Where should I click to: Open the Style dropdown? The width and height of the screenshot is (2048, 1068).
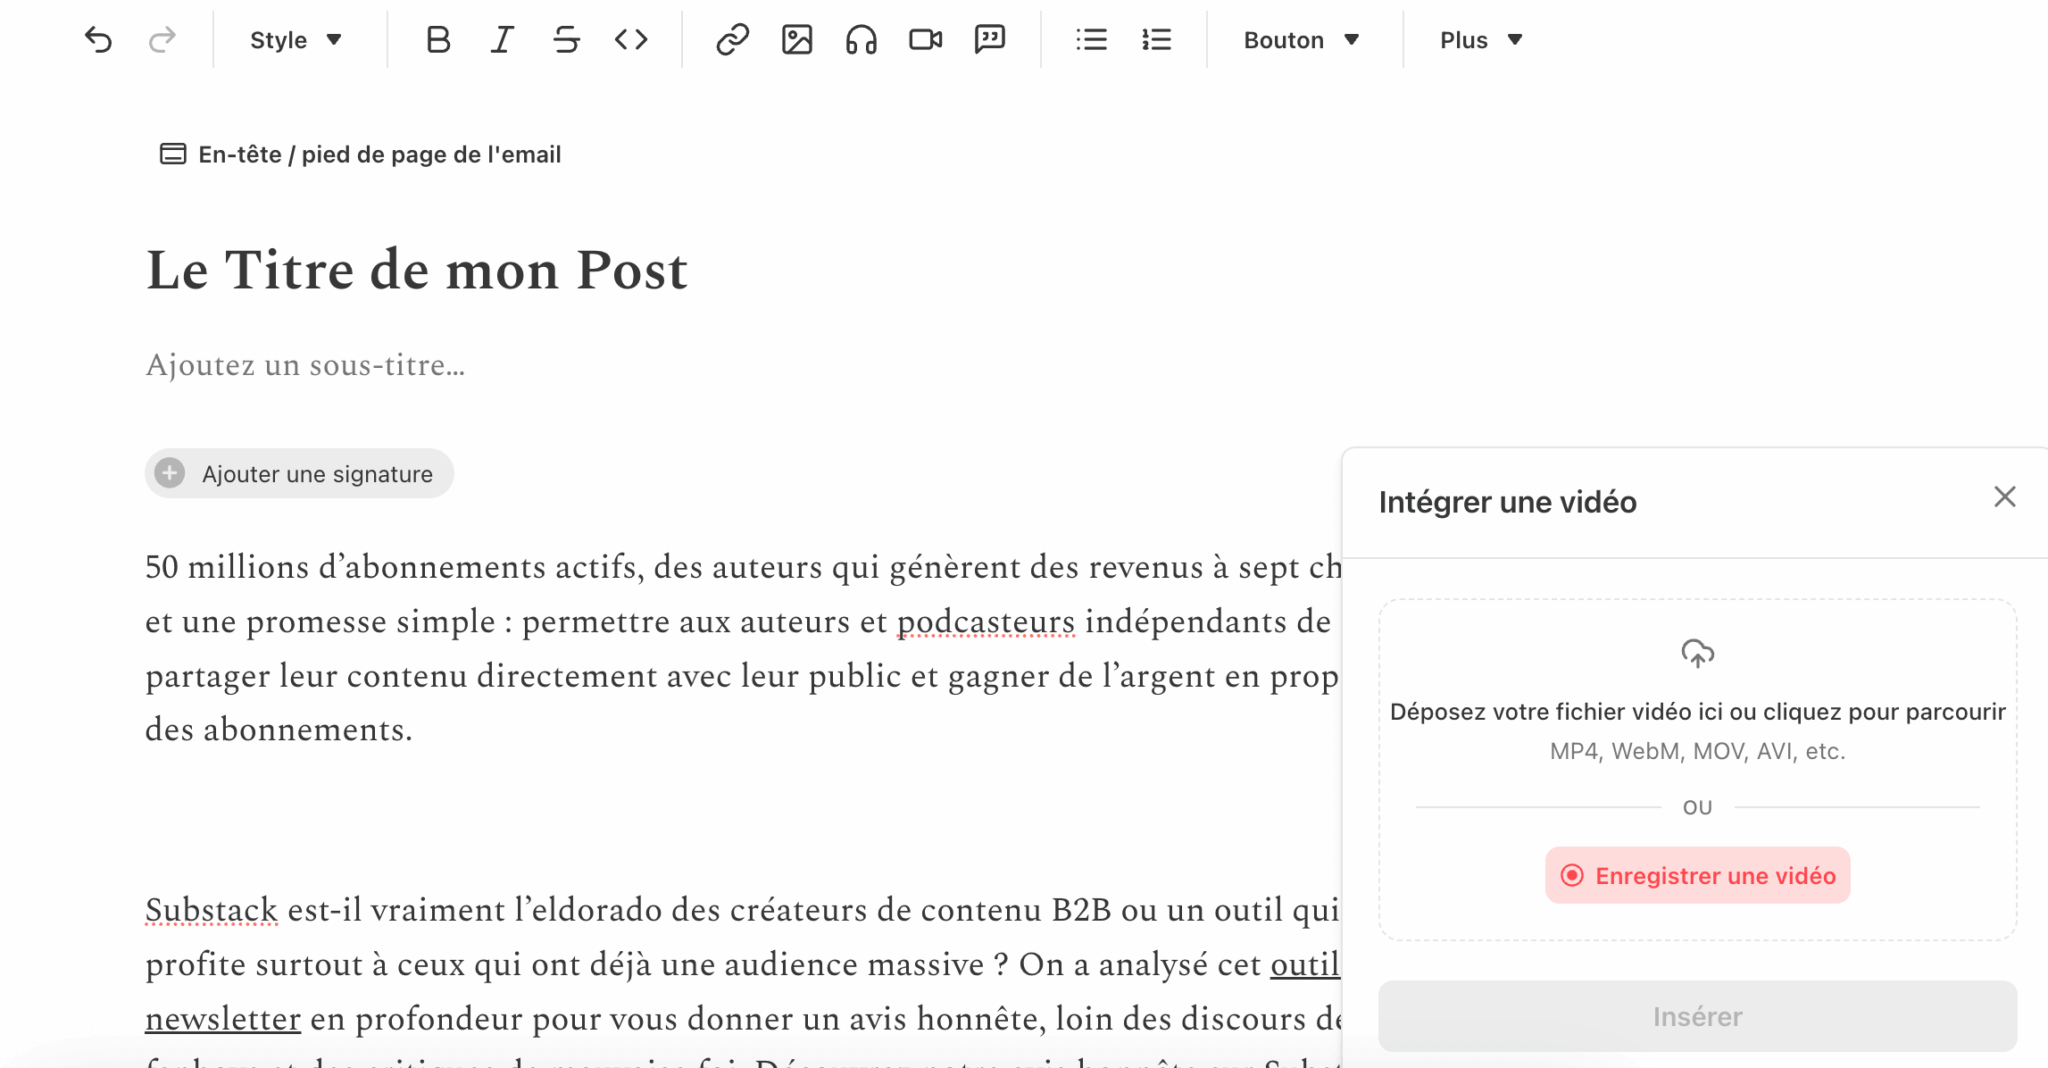point(296,40)
